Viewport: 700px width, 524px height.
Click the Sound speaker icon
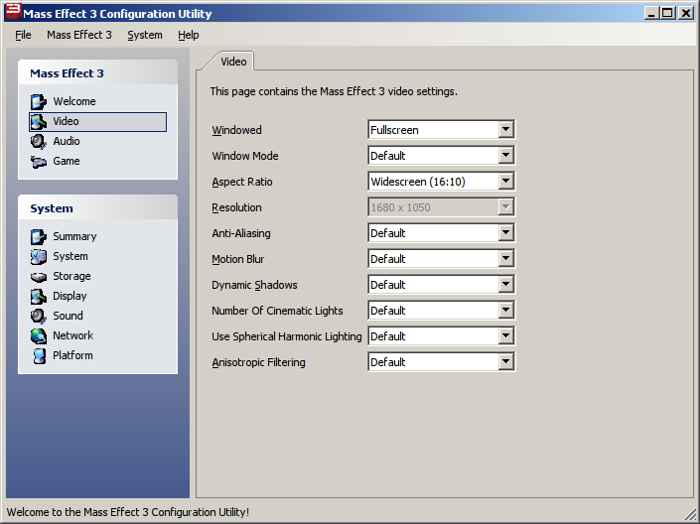click(x=38, y=316)
